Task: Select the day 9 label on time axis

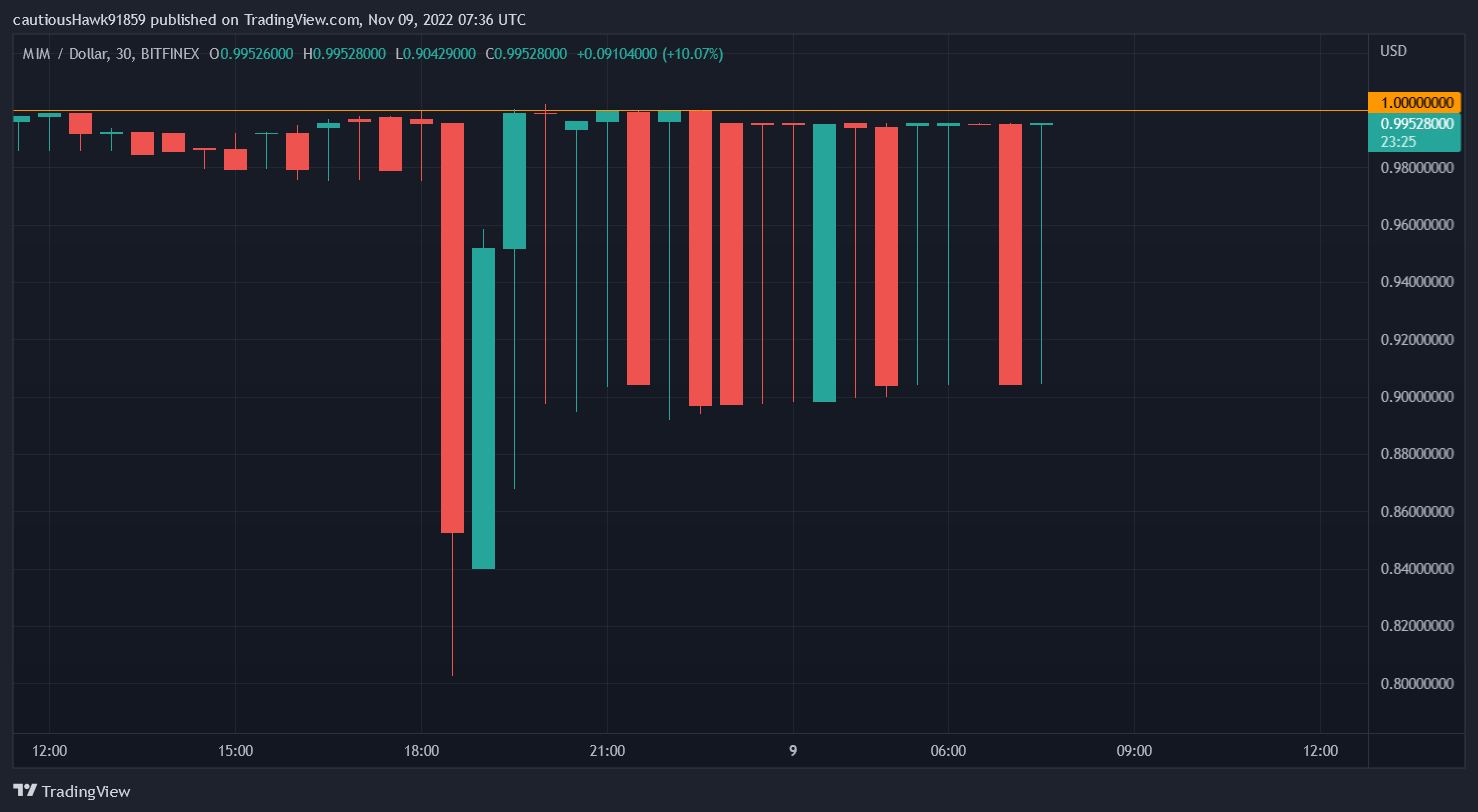Action: click(x=791, y=750)
